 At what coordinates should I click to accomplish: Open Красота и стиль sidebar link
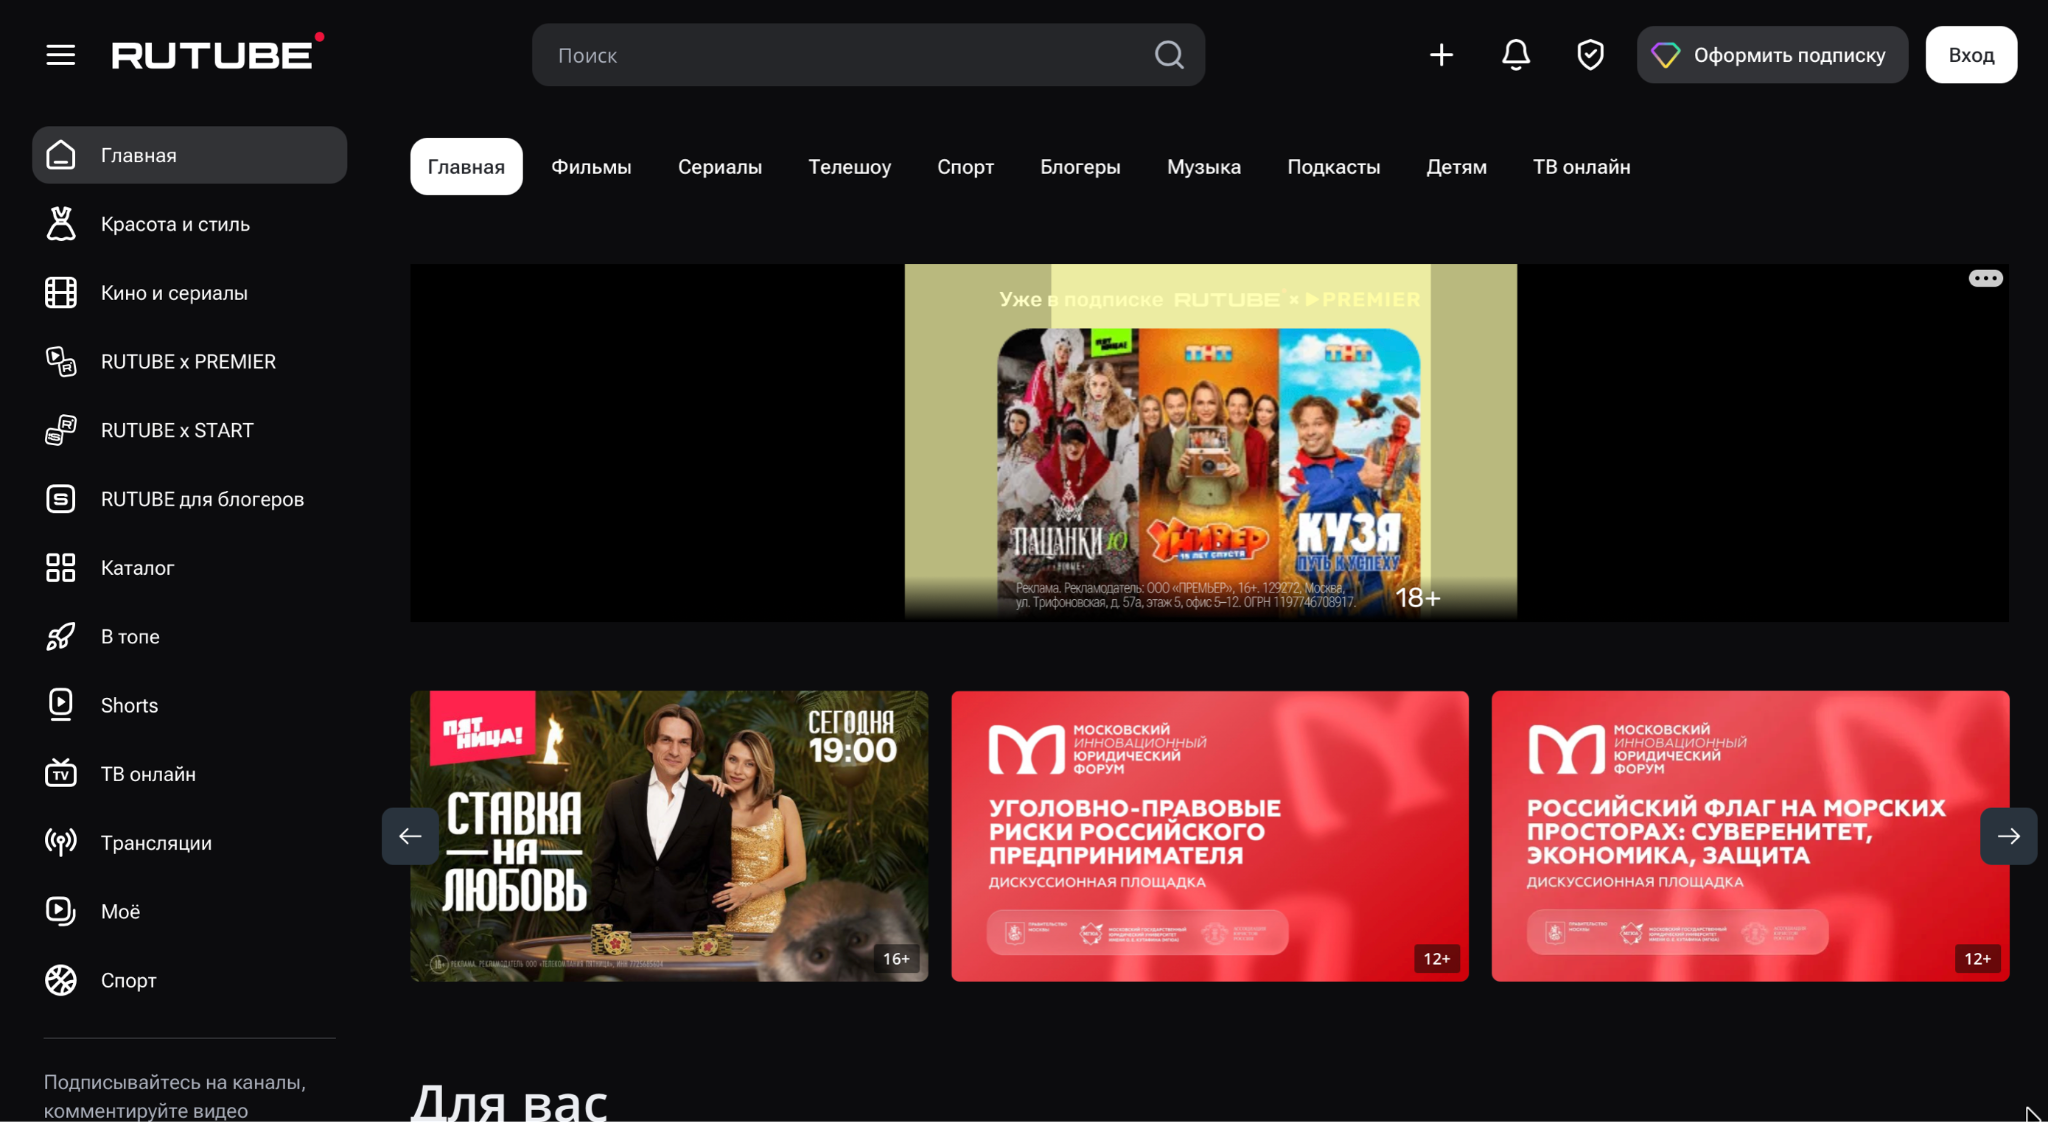pyautogui.click(x=190, y=224)
